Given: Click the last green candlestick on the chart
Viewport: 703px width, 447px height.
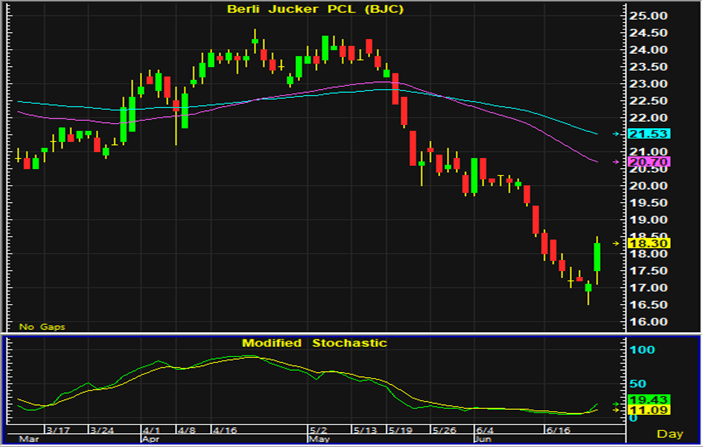Looking at the screenshot, I should point(597,256).
